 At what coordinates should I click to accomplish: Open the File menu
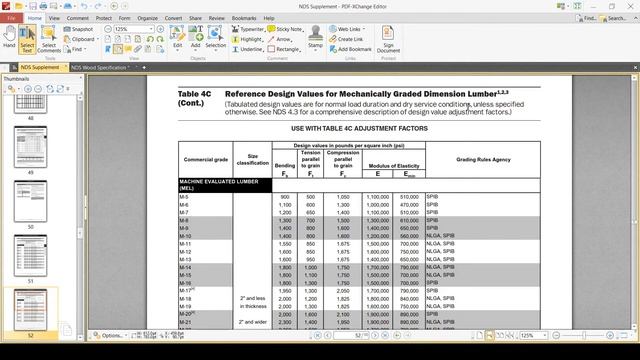[11, 18]
